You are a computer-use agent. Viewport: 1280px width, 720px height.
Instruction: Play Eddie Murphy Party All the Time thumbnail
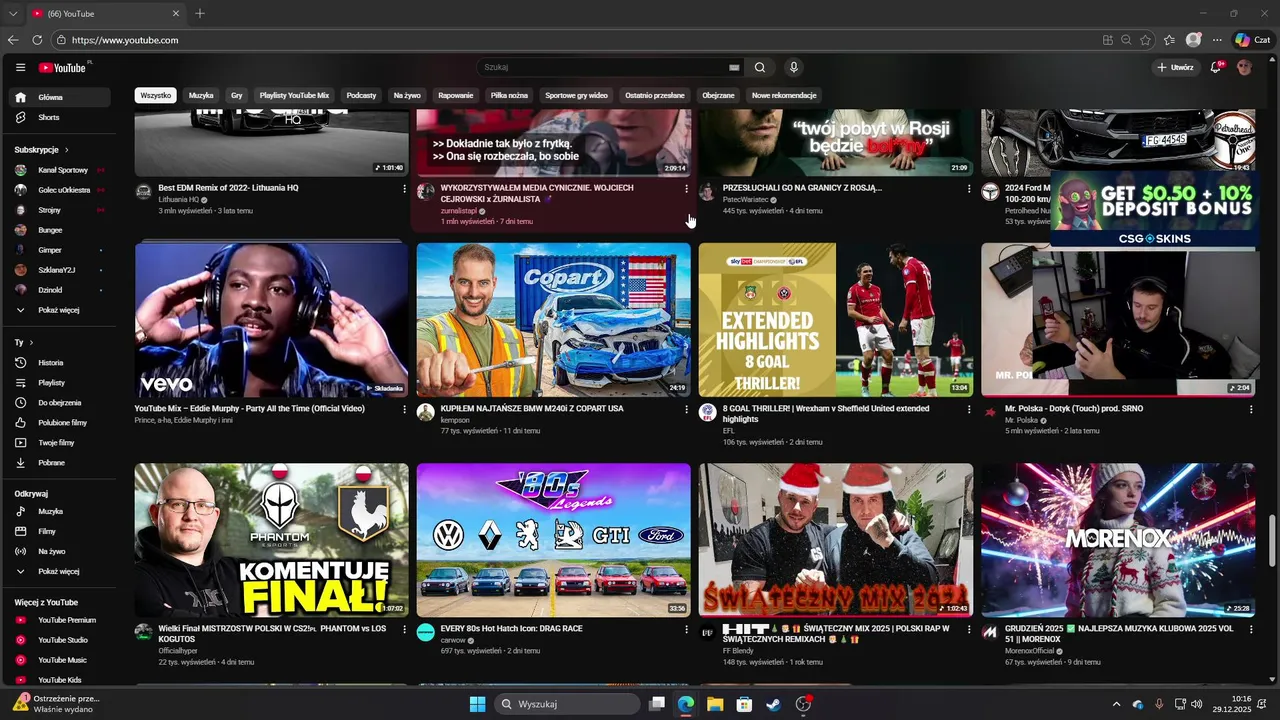coord(272,320)
